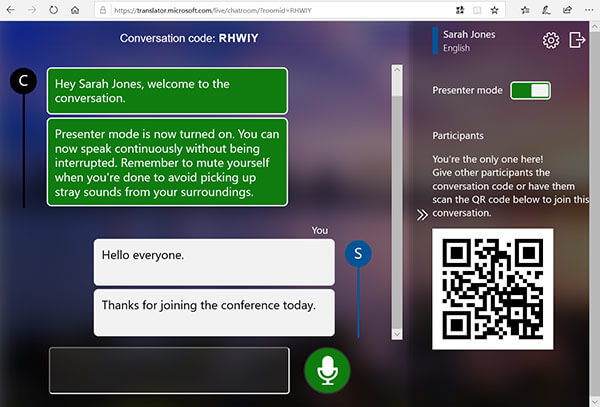Click the message text input box
Screen dimensions: 600x407
pyautogui.click(x=169, y=370)
